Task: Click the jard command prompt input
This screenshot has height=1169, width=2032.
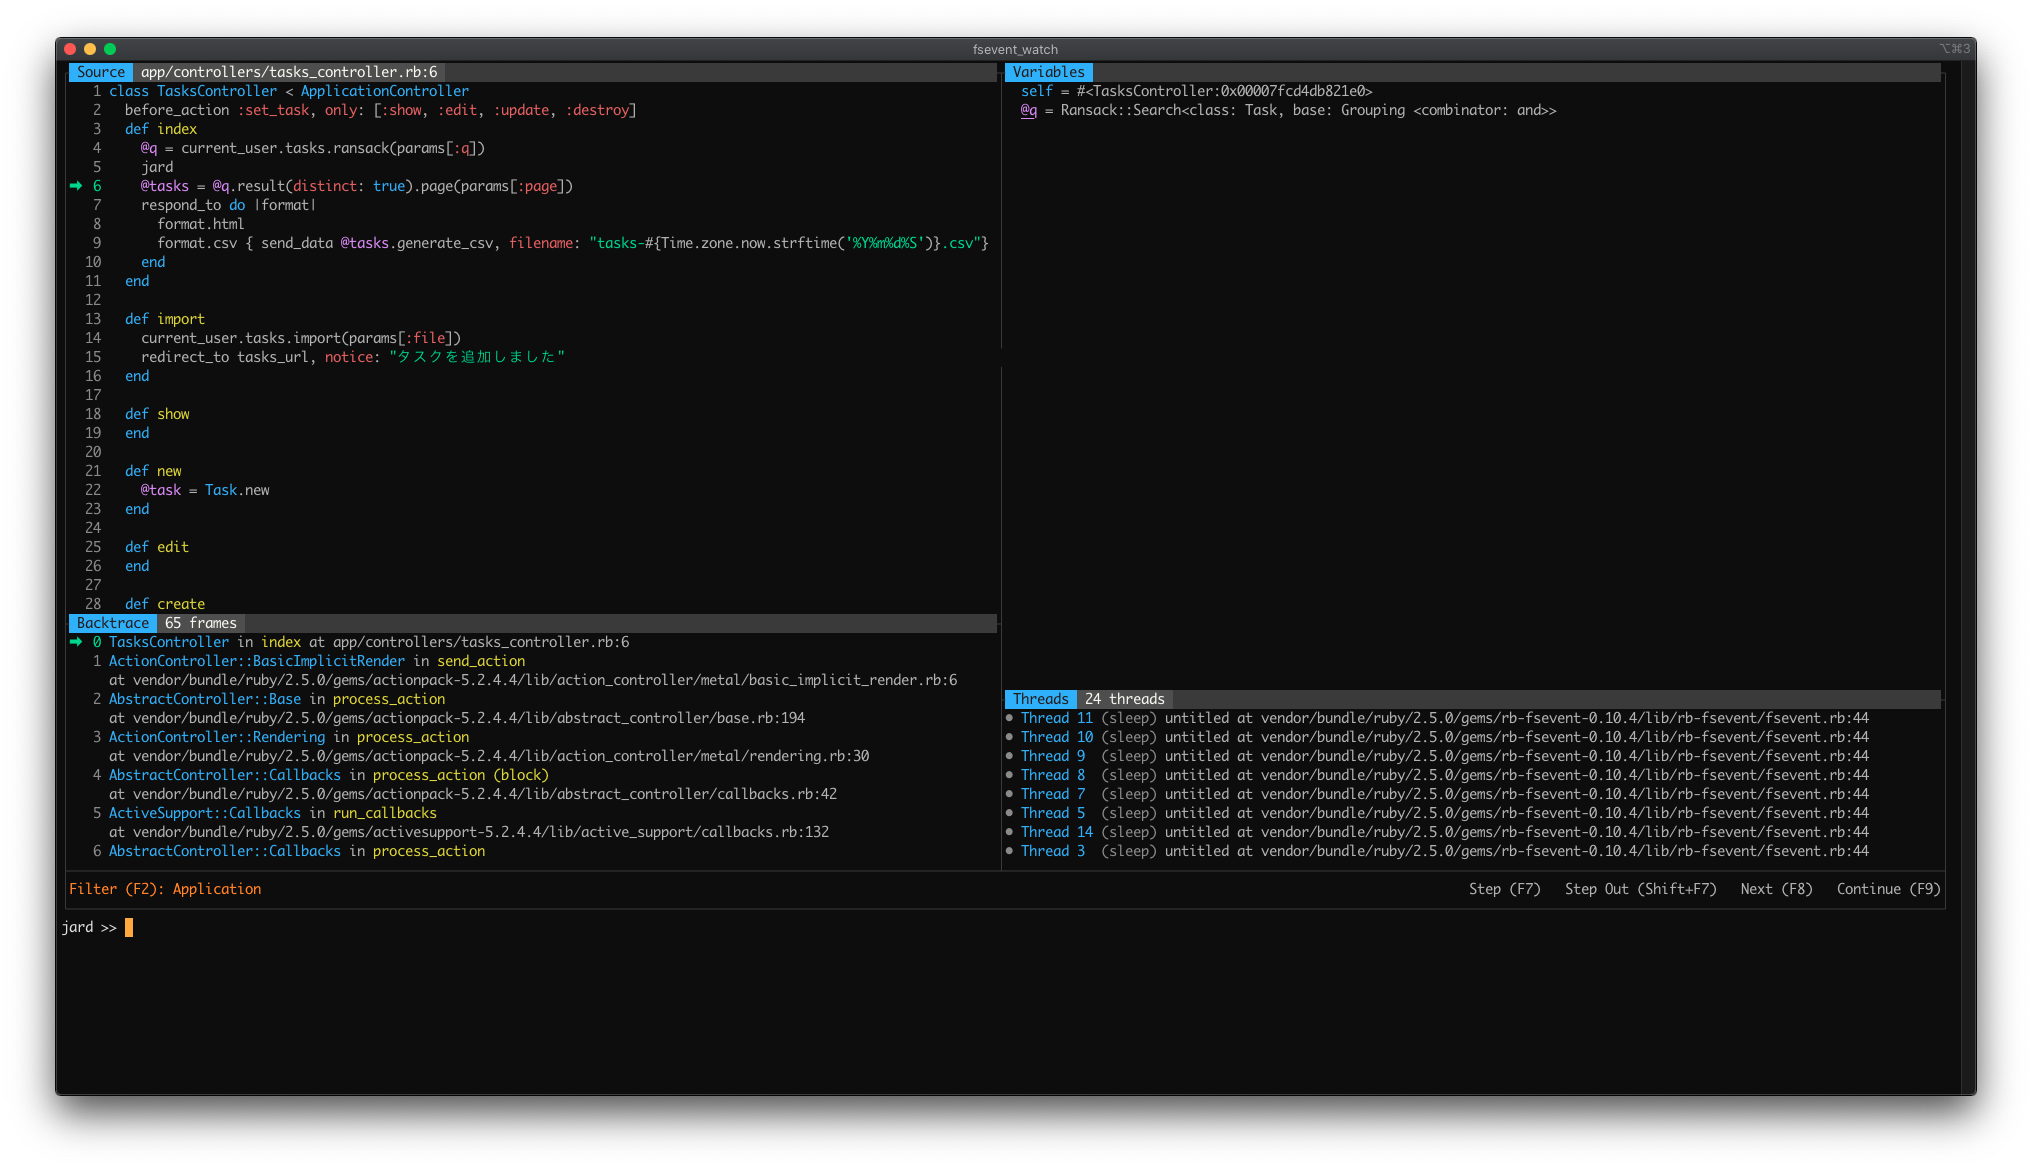Action: point(127,927)
